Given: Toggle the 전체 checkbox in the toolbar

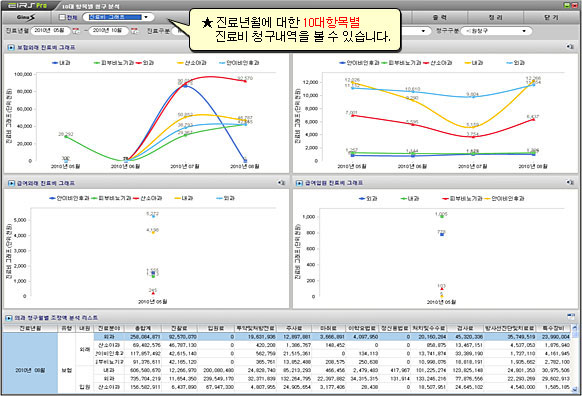Looking at the screenshot, I should click(62, 17).
